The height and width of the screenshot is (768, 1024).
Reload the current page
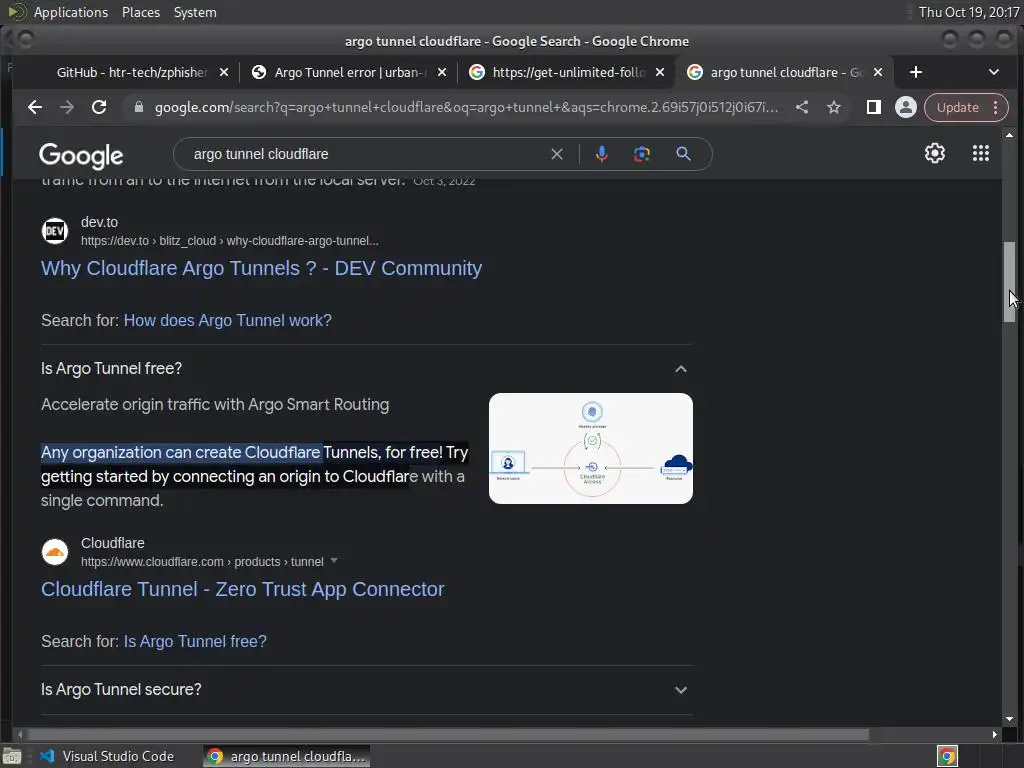(x=99, y=107)
